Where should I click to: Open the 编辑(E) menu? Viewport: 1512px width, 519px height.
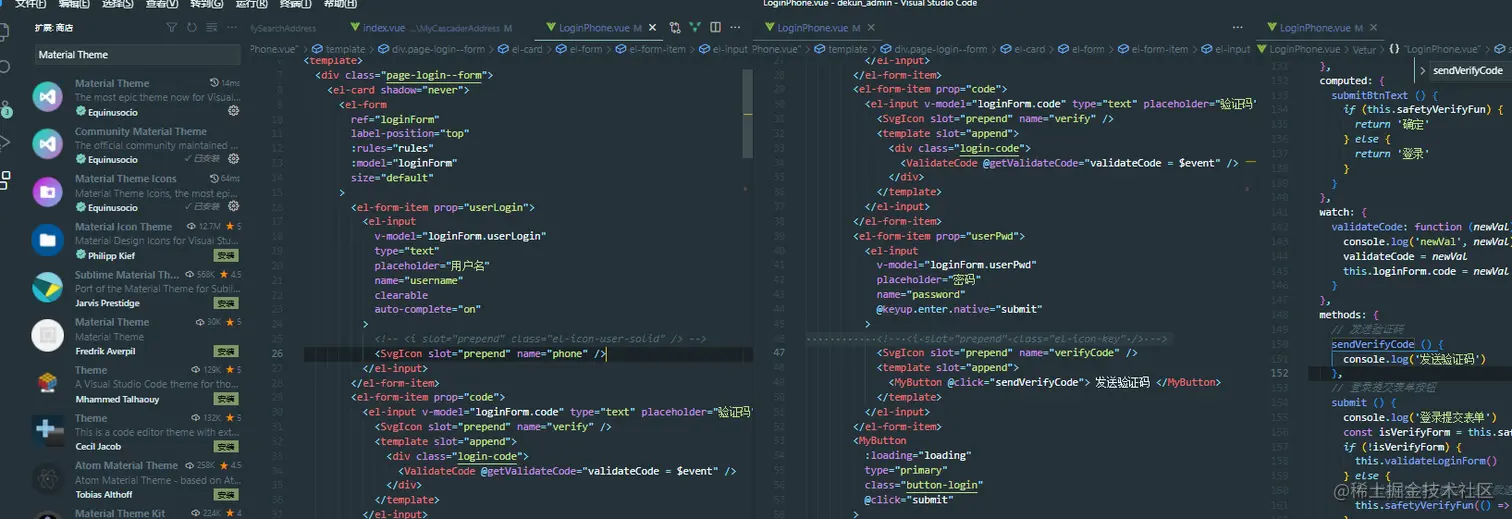(x=74, y=4)
